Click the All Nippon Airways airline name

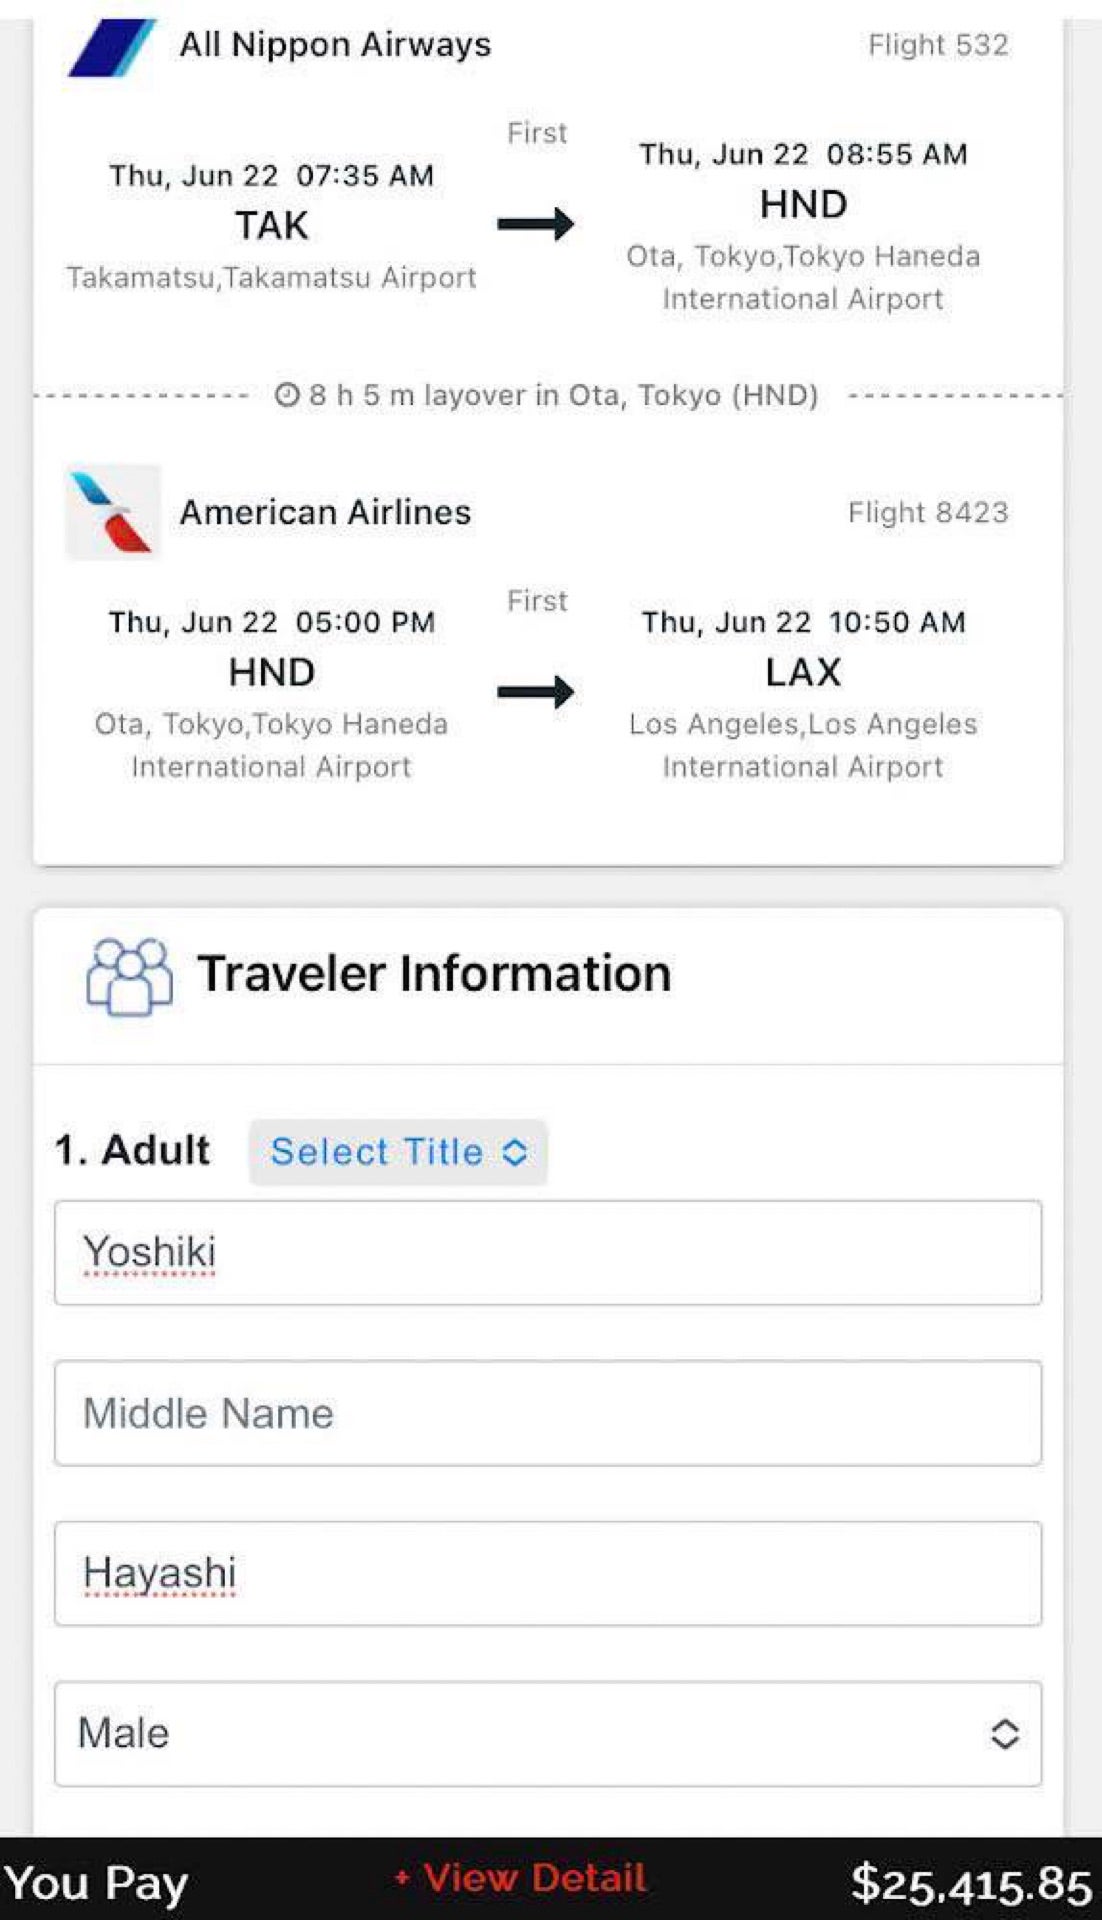[x=335, y=45]
